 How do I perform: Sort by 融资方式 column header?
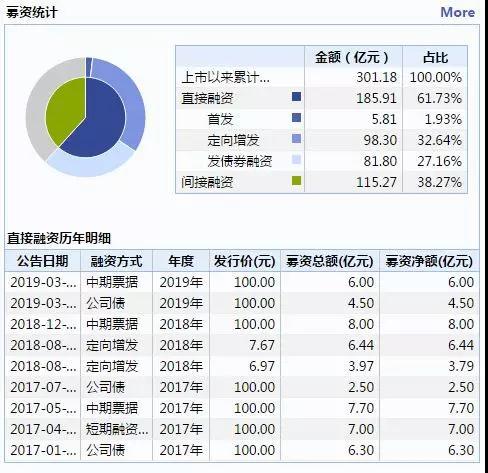coord(116,261)
